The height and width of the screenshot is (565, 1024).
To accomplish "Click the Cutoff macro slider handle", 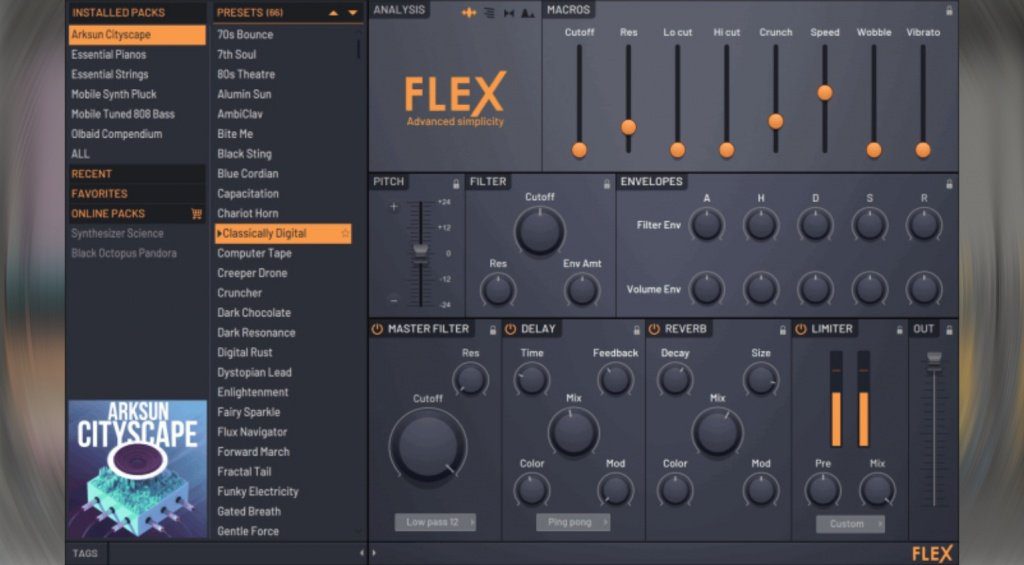I will click(579, 150).
